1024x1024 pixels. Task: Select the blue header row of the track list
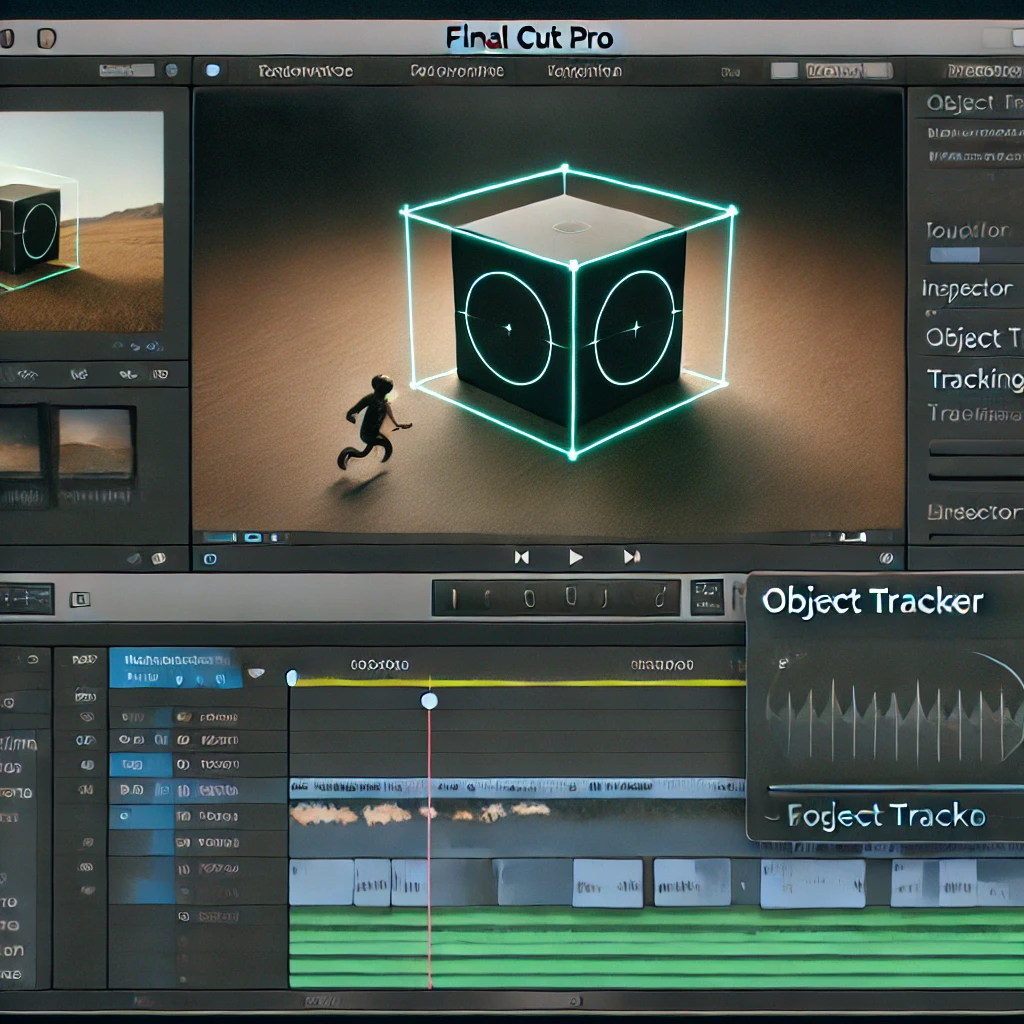[x=176, y=667]
